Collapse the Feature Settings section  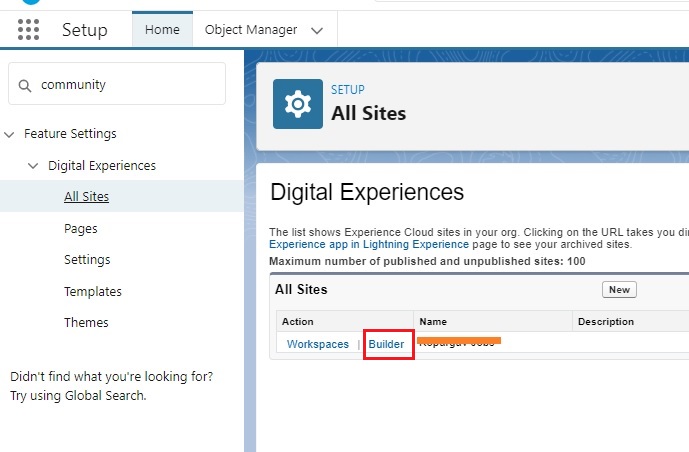(9, 134)
